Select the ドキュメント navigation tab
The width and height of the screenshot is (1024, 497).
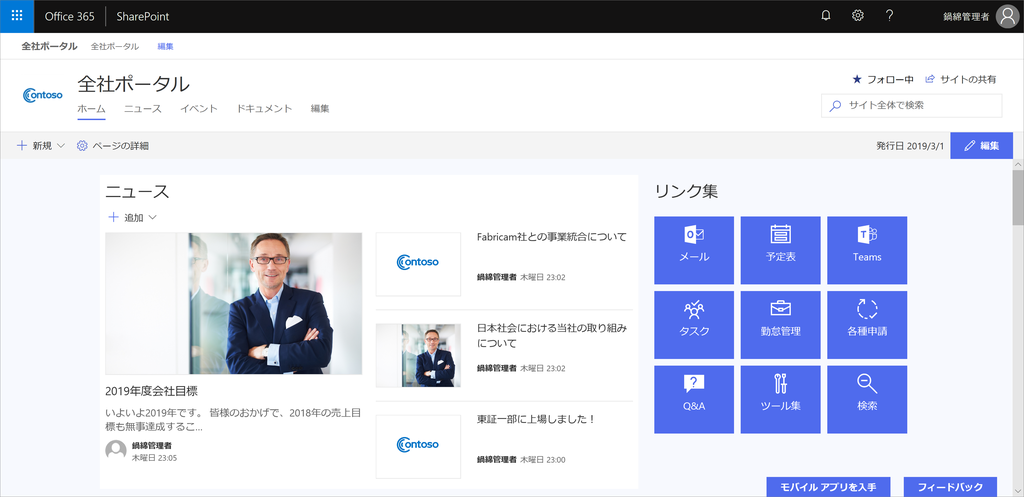(264, 109)
